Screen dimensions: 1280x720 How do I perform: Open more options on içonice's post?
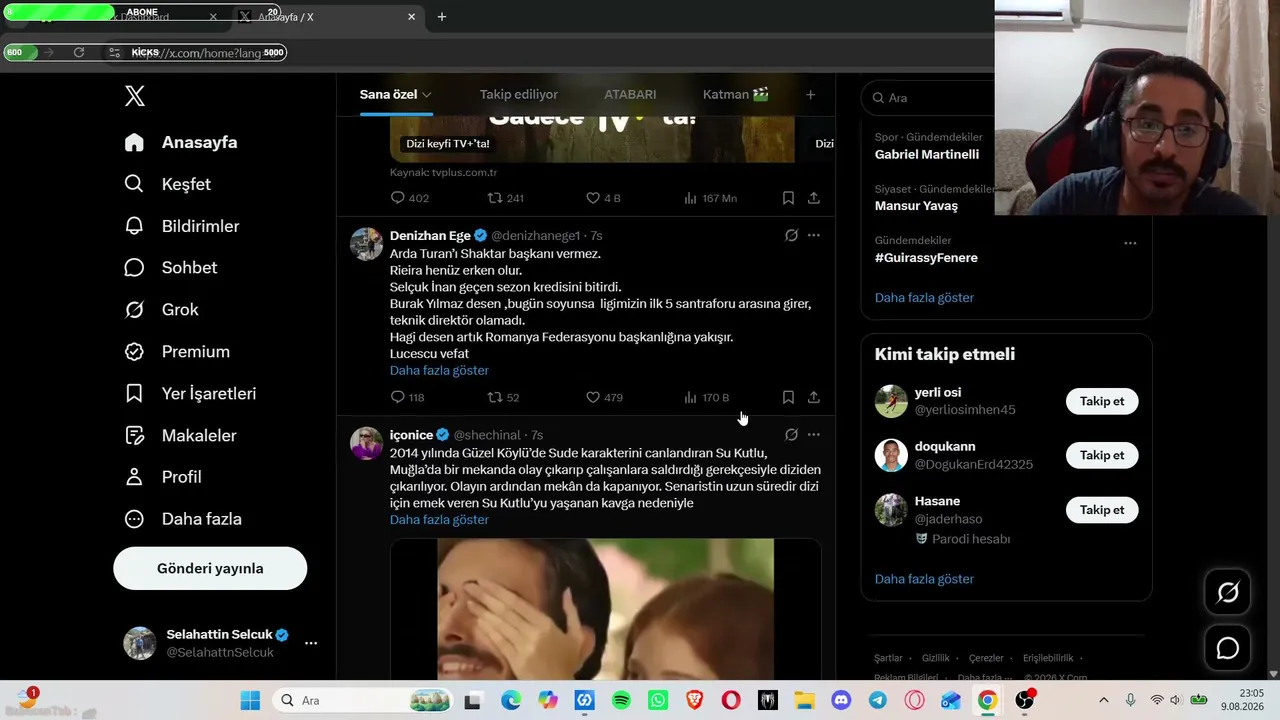[x=814, y=435]
